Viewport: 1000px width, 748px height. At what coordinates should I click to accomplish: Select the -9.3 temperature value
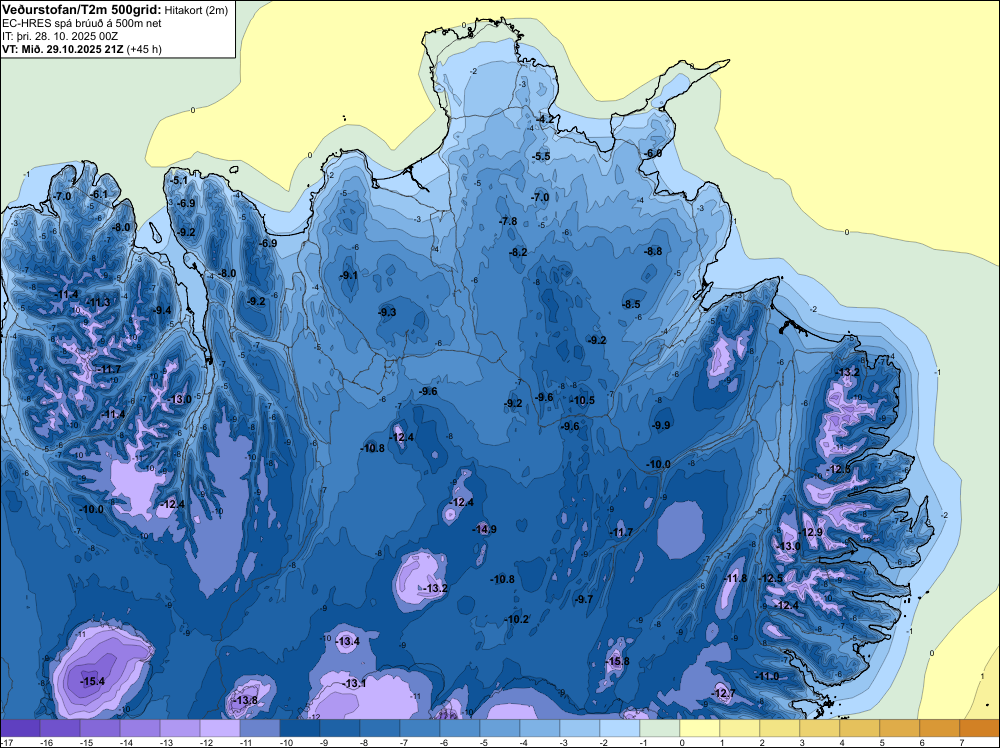(387, 312)
